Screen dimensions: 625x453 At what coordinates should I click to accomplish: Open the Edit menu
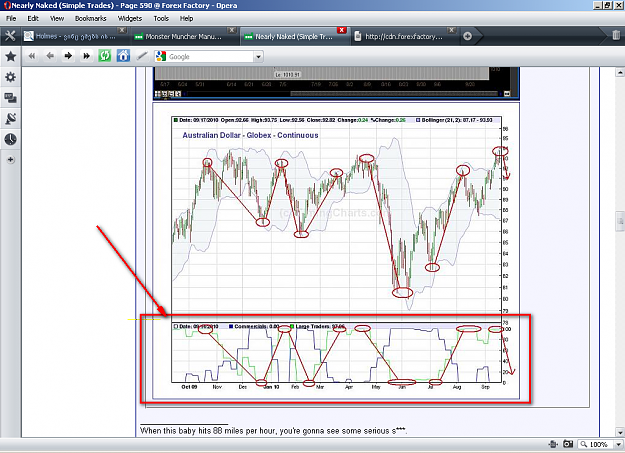coord(33,18)
